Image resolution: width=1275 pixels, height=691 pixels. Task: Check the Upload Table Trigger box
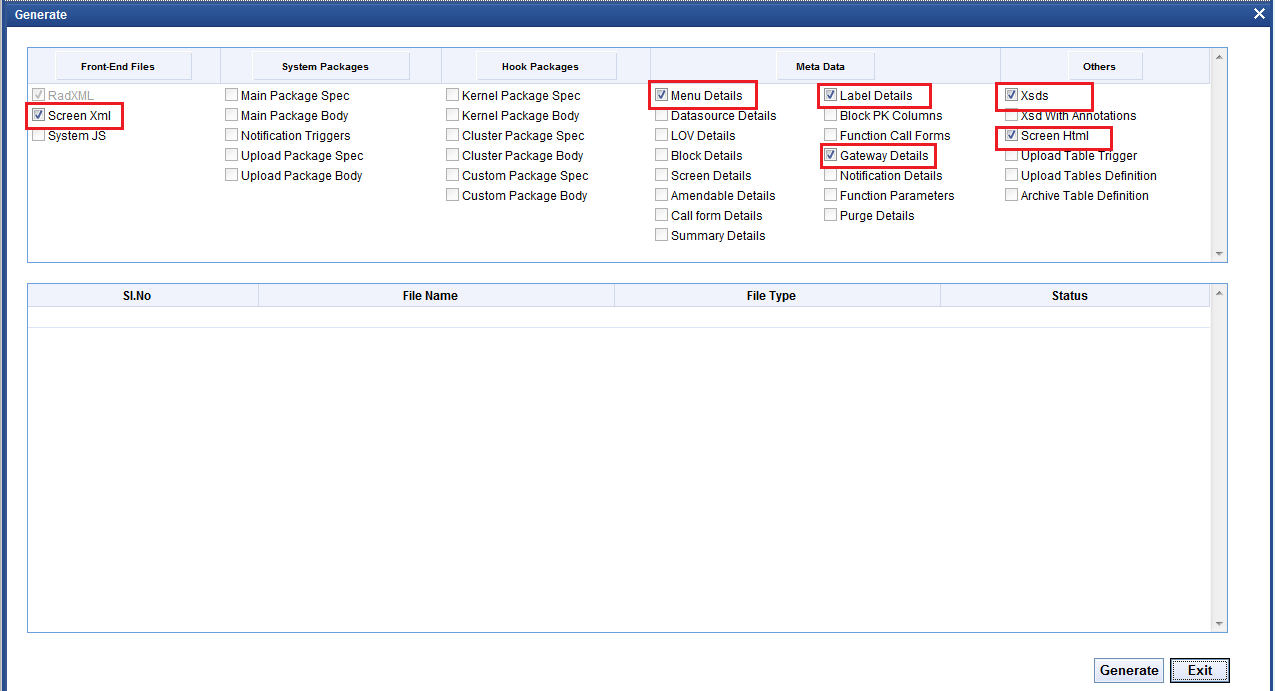[1012, 156]
